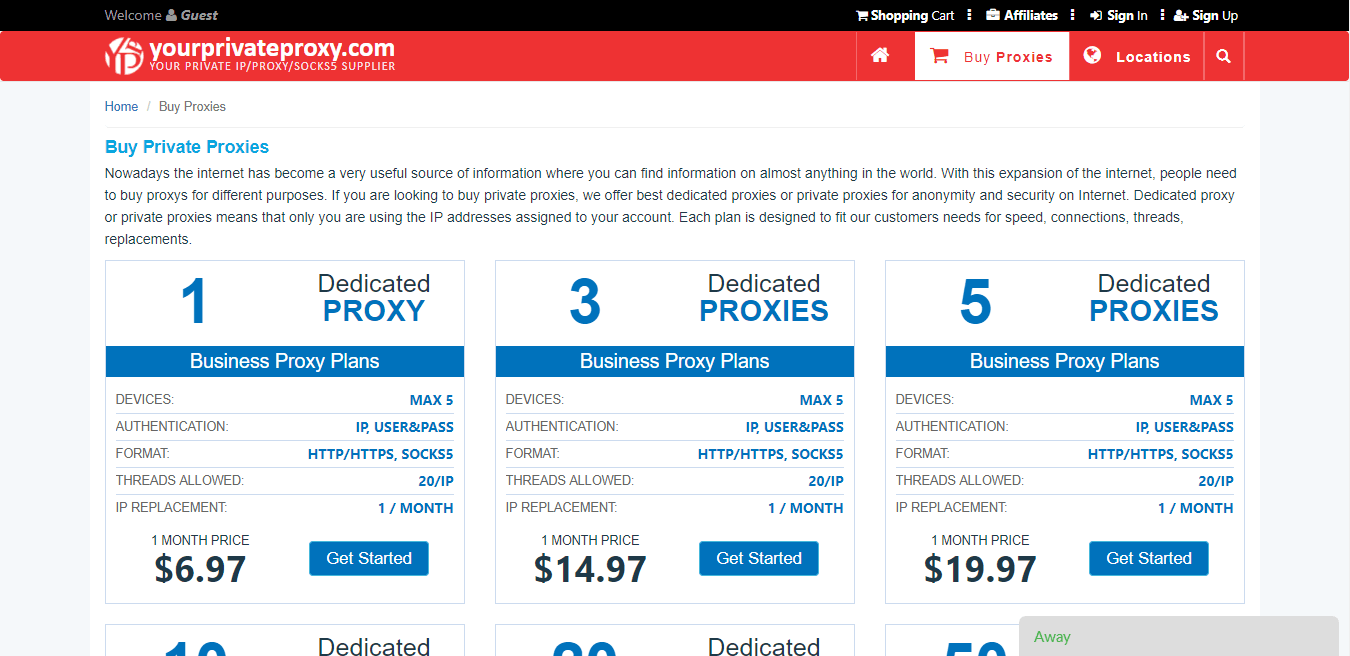Click Business Proxy Plans banner in 5-proxies card
This screenshot has height=656, width=1350.
[1065, 361]
